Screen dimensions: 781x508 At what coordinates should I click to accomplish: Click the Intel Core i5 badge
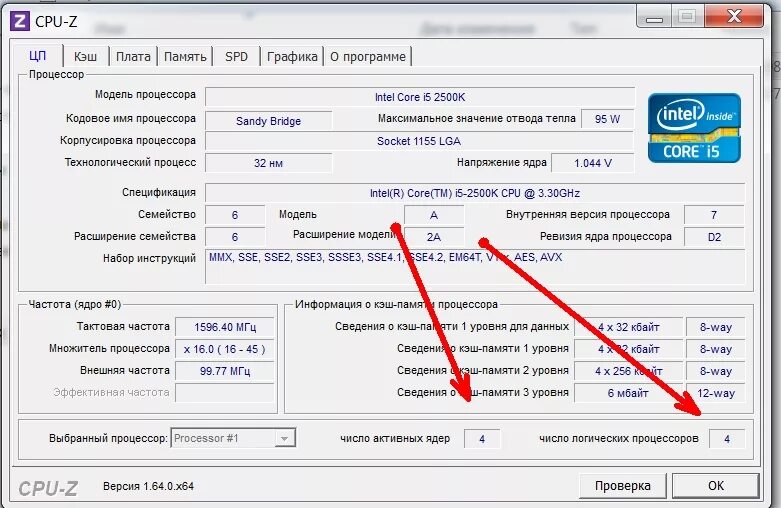pos(694,128)
